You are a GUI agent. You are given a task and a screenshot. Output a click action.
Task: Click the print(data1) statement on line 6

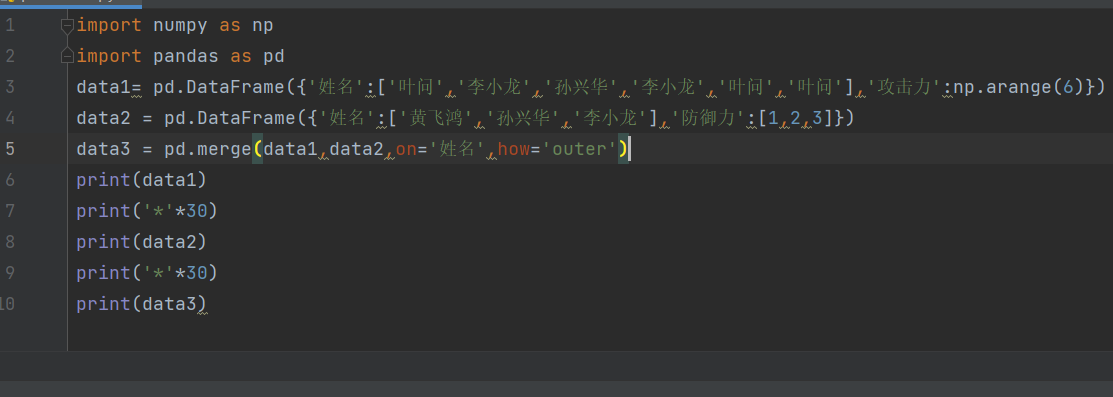[141, 180]
